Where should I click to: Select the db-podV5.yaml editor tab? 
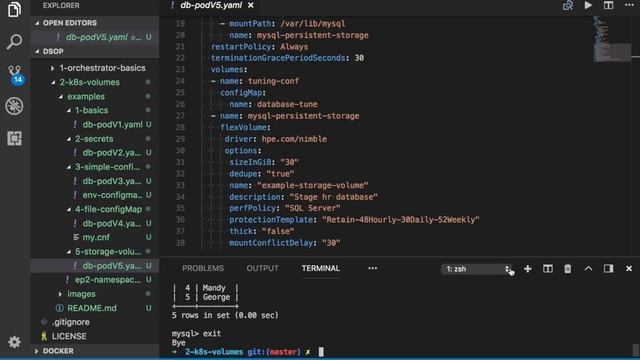(211, 5)
